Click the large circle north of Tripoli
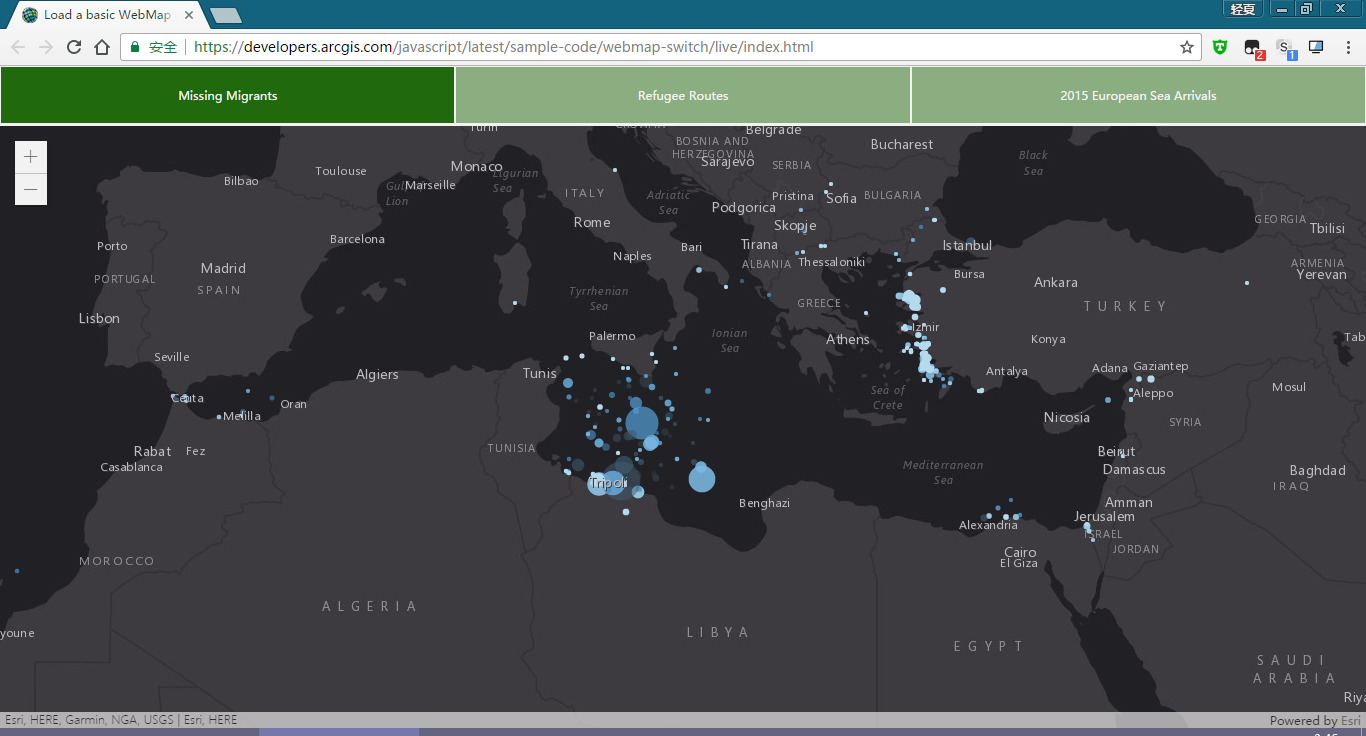 (x=642, y=423)
